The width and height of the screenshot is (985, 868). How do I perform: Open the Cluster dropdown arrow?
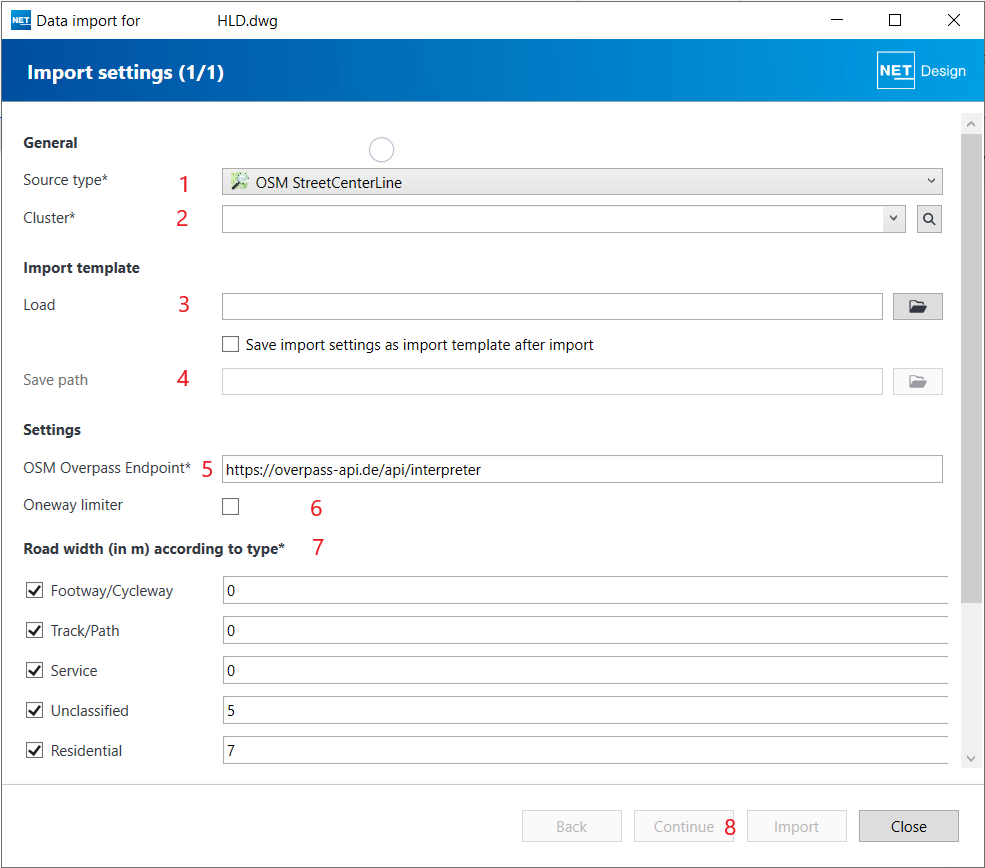point(893,219)
